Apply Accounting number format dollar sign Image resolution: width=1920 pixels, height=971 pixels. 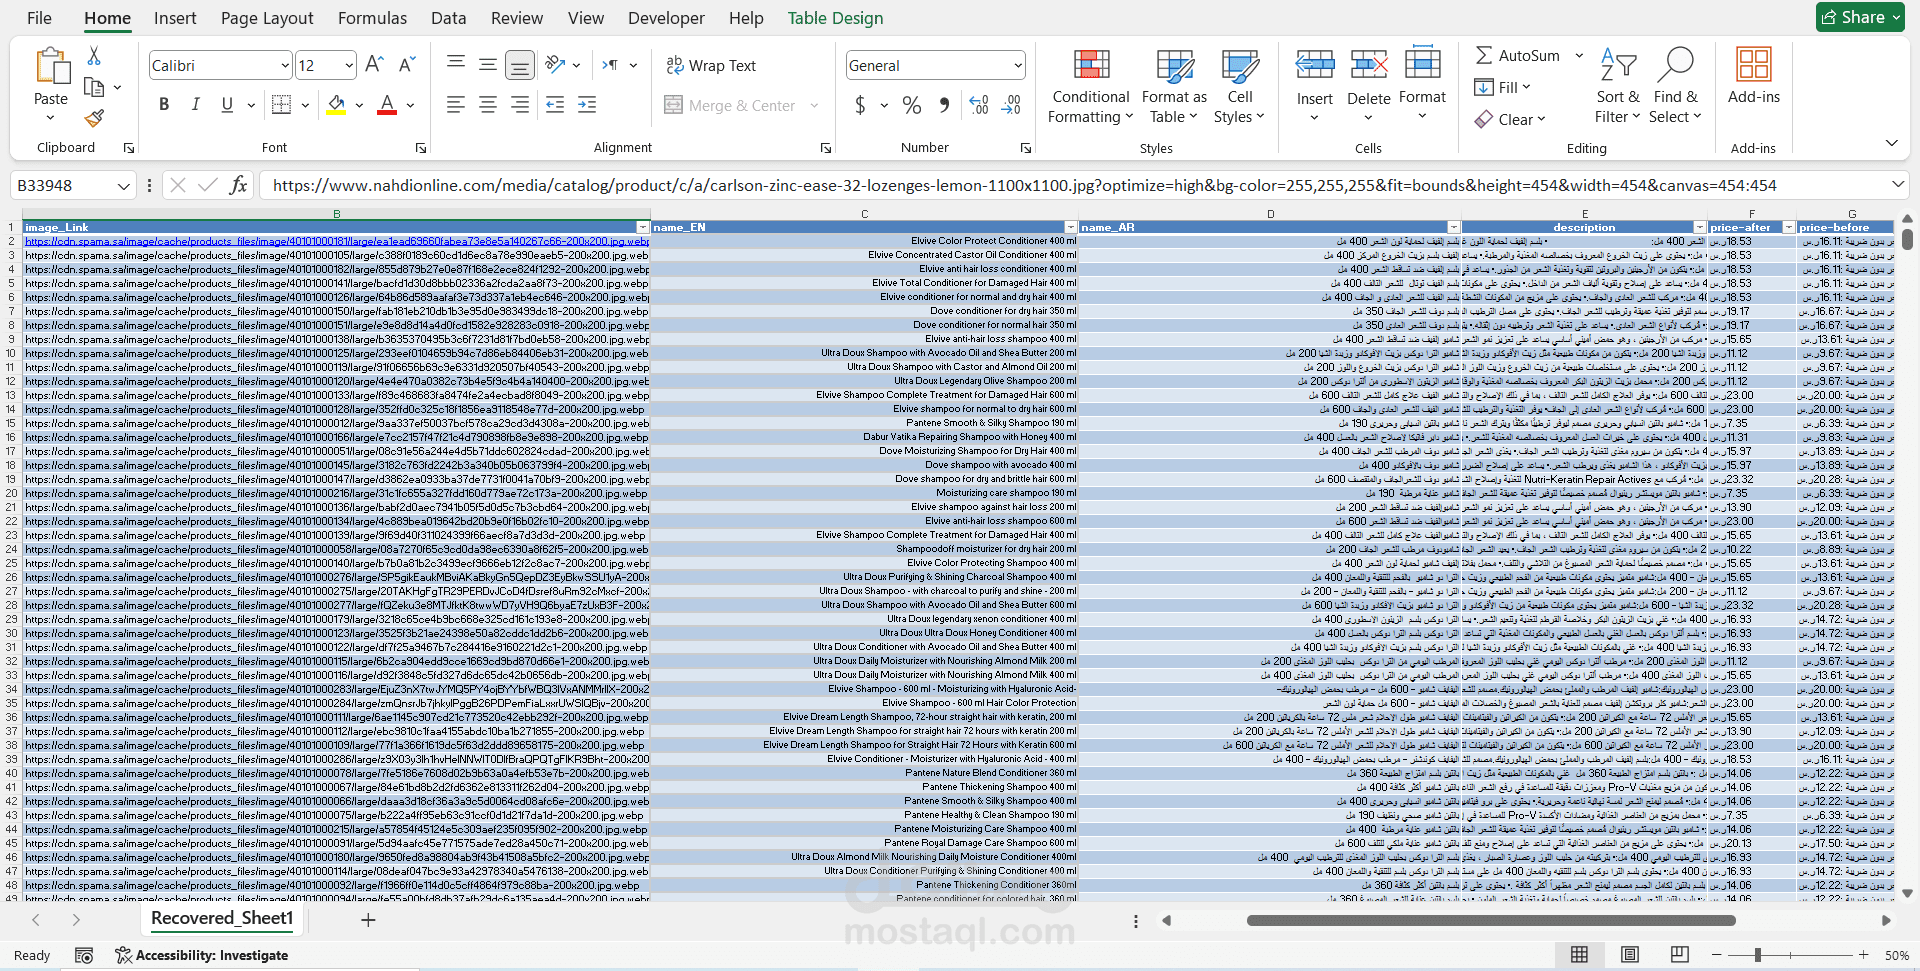(x=860, y=105)
